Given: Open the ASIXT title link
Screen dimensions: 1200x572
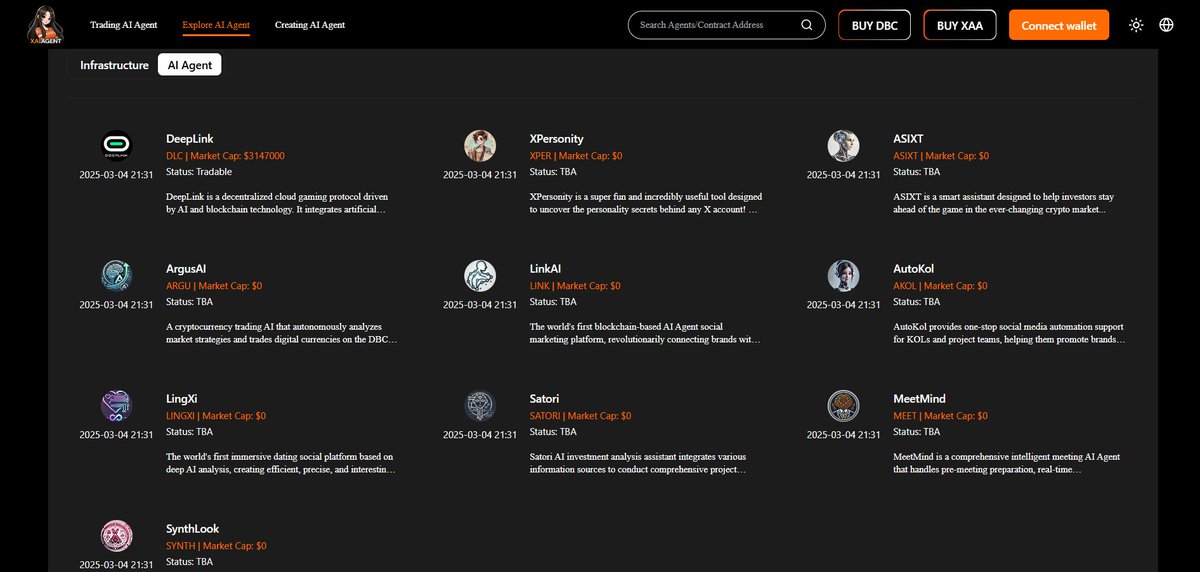Looking at the screenshot, I should [909, 139].
